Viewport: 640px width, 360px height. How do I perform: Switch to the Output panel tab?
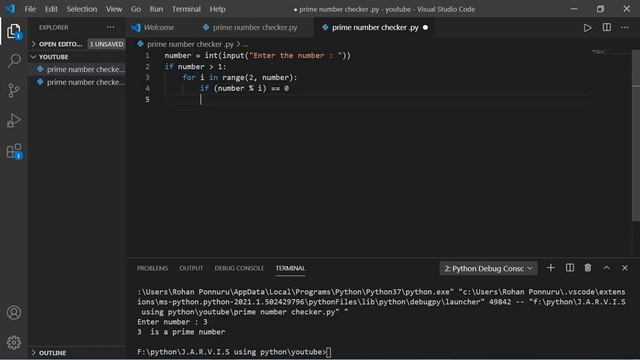click(x=191, y=268)
